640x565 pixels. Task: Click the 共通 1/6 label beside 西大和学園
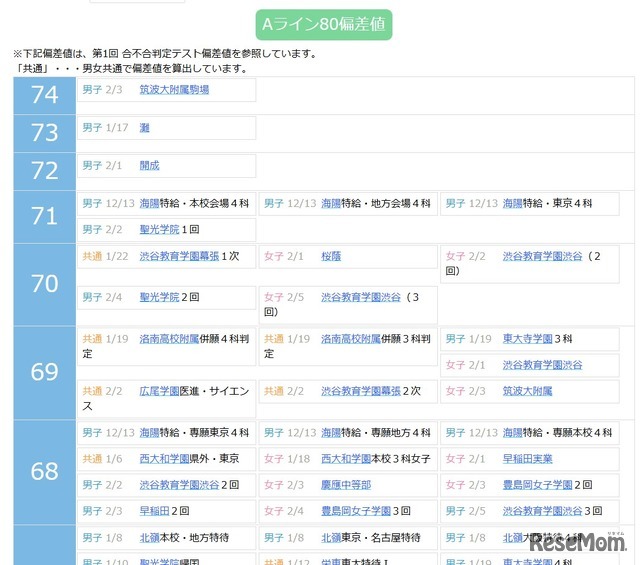coord(102,458)
